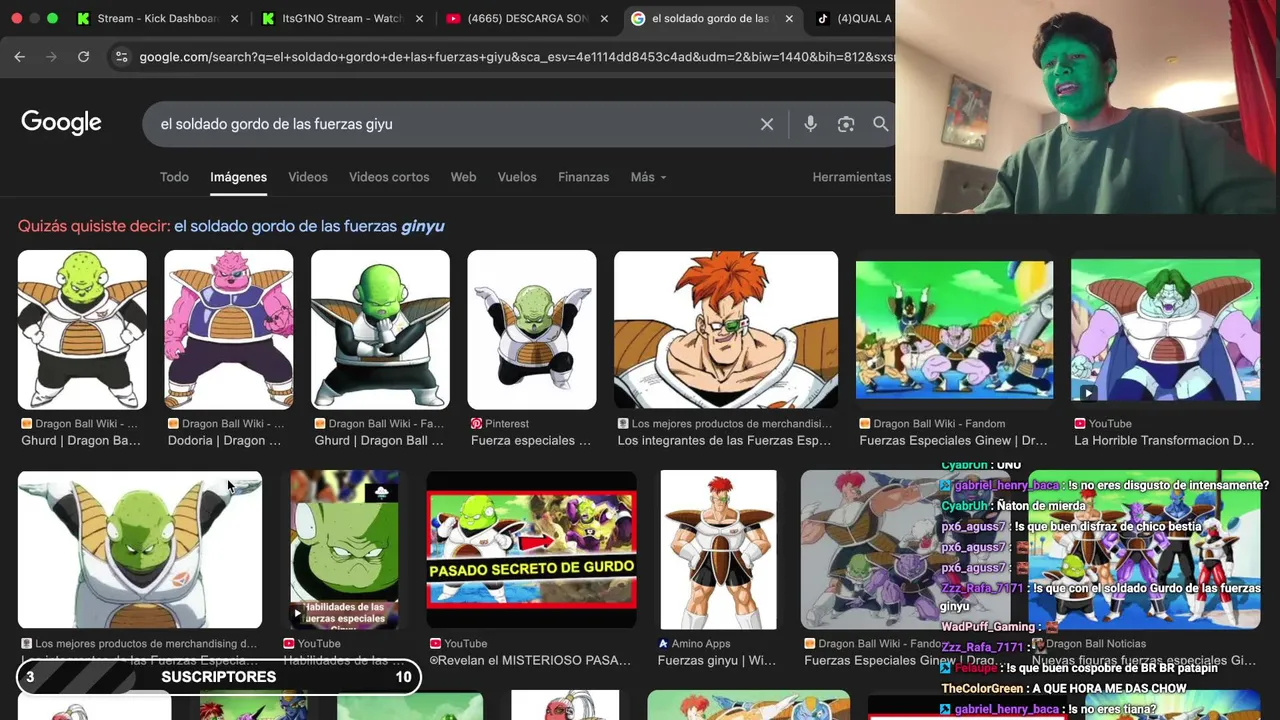Click the magnifier search icon
The width and height of the screenshot is (1280, 720).
(x=880, y=124)
